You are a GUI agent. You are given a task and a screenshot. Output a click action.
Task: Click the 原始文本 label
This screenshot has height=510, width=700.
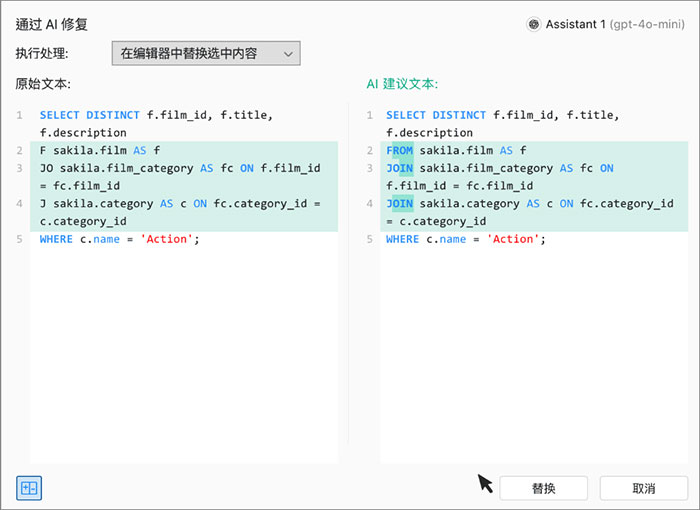[43, 84]
